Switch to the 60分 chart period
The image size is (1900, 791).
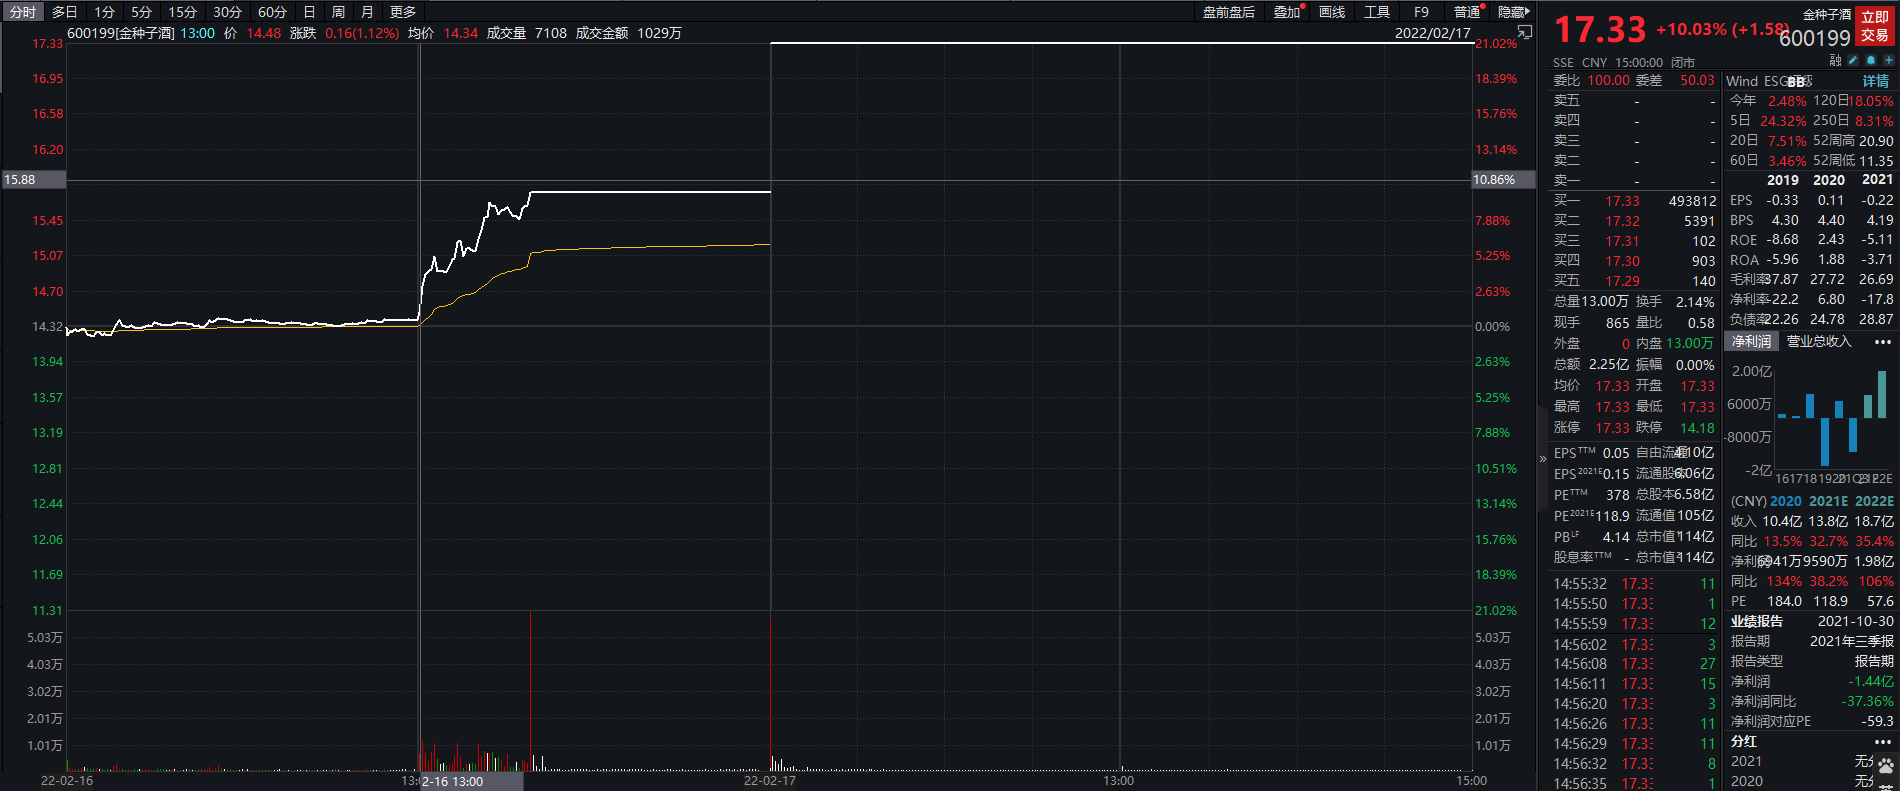272,12
